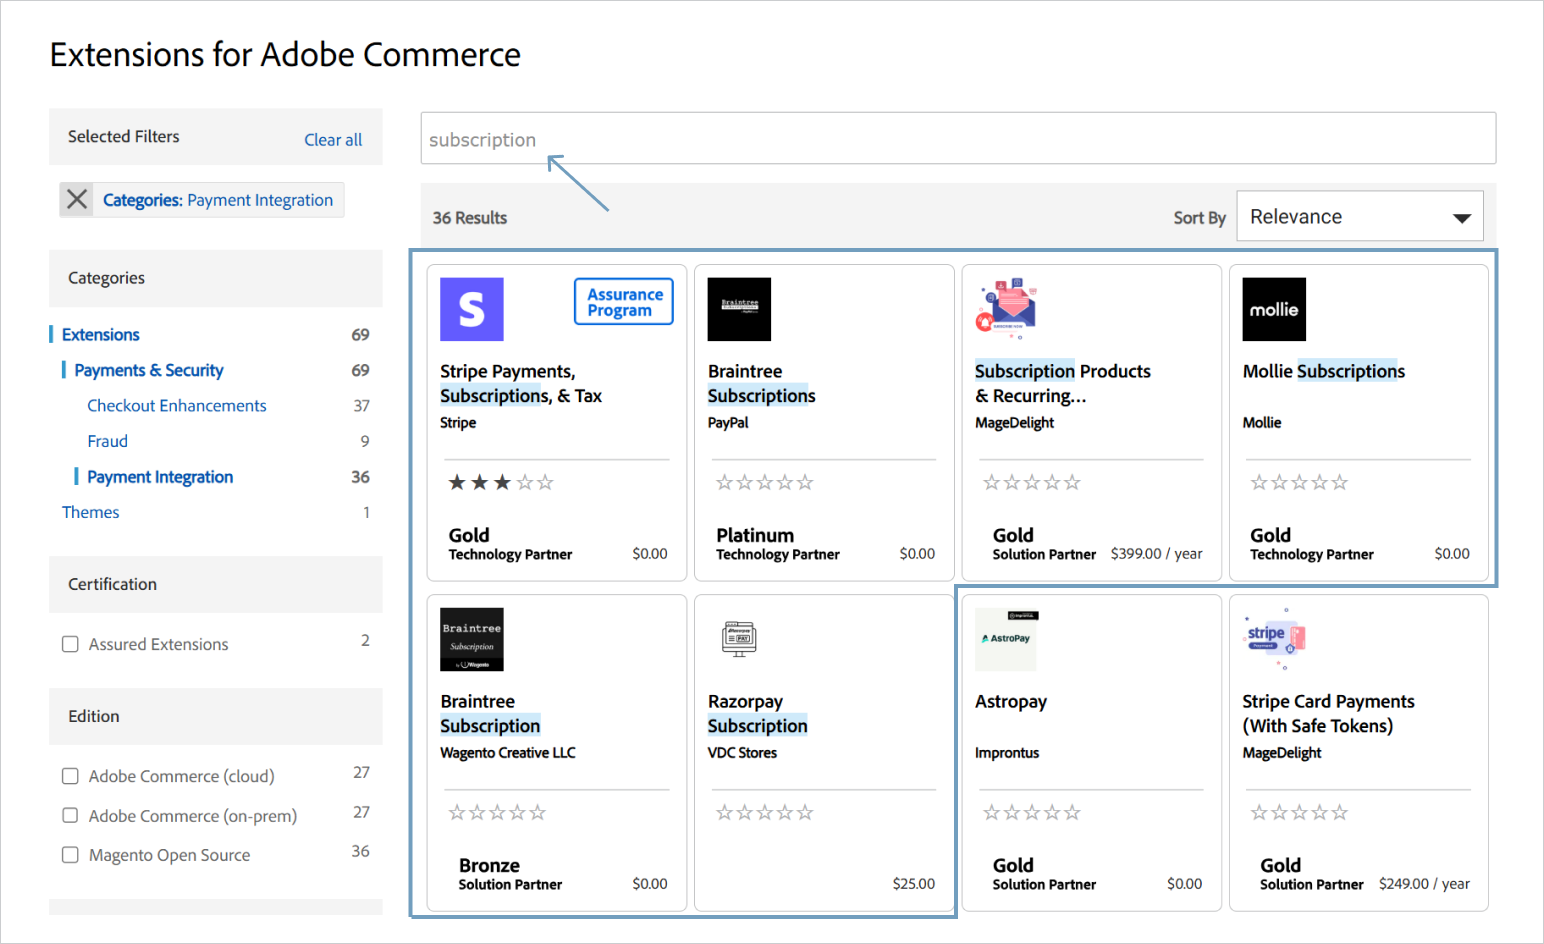Click the Wagento Braintree Subscription logo
This screenshot has width=1544, height=944.
[x=471, y=640]
